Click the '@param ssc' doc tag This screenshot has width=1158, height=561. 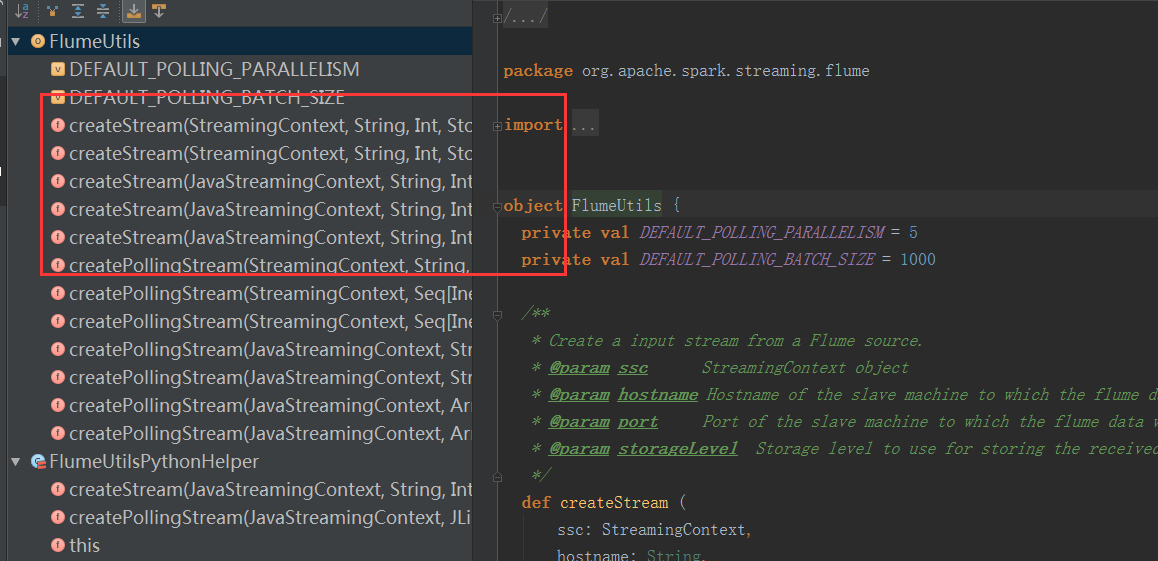pyautogui.click(x=598, y=368)
